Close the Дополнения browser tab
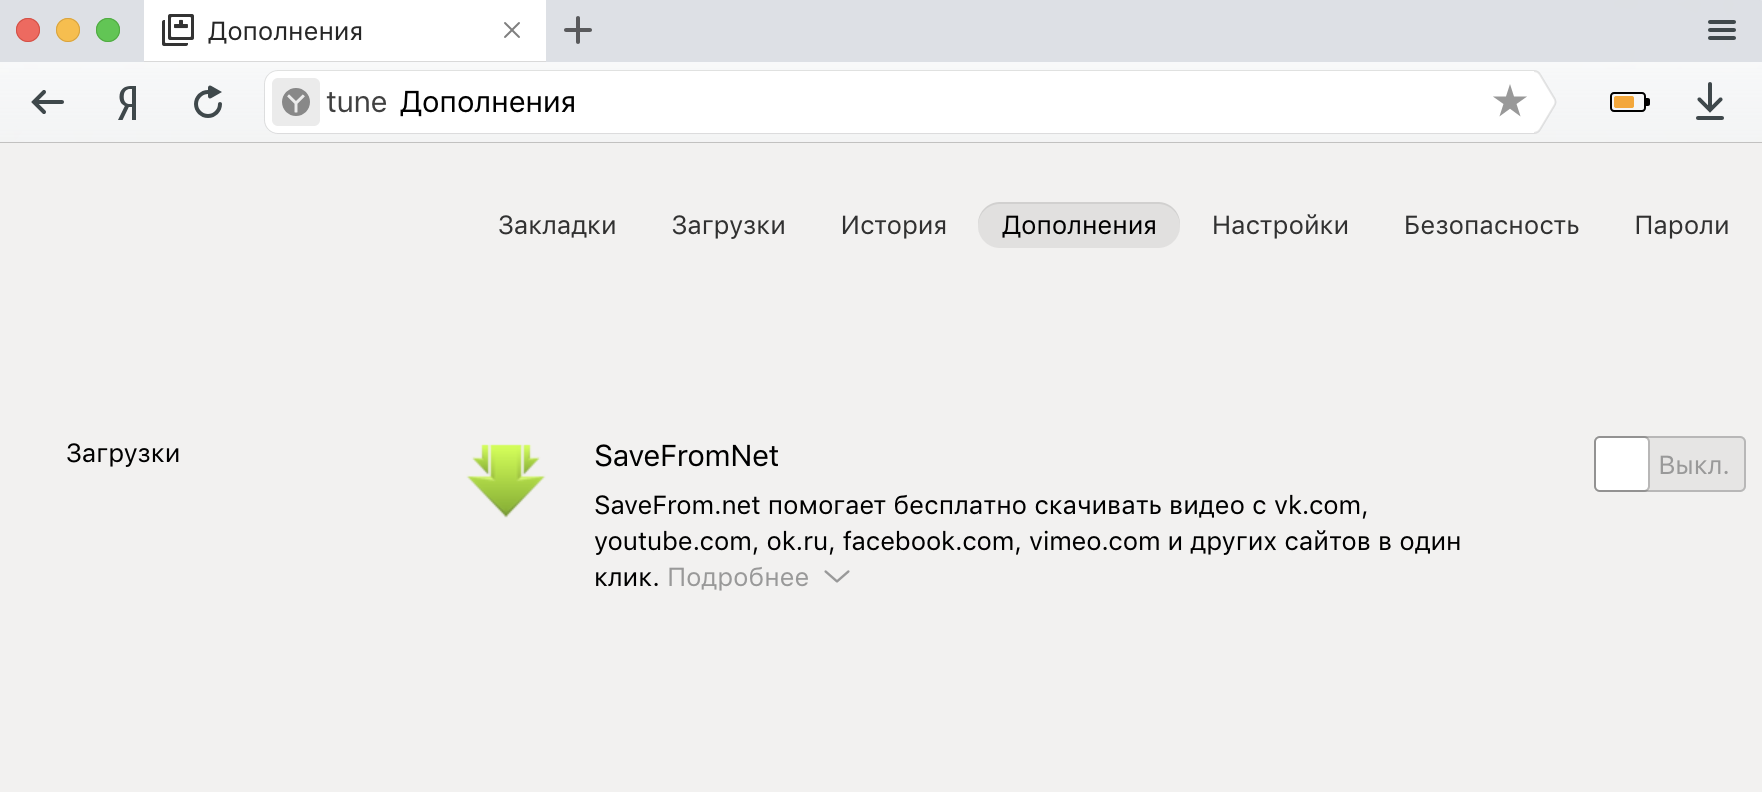This screenshot has height=792, width=1762. point(512,31)
